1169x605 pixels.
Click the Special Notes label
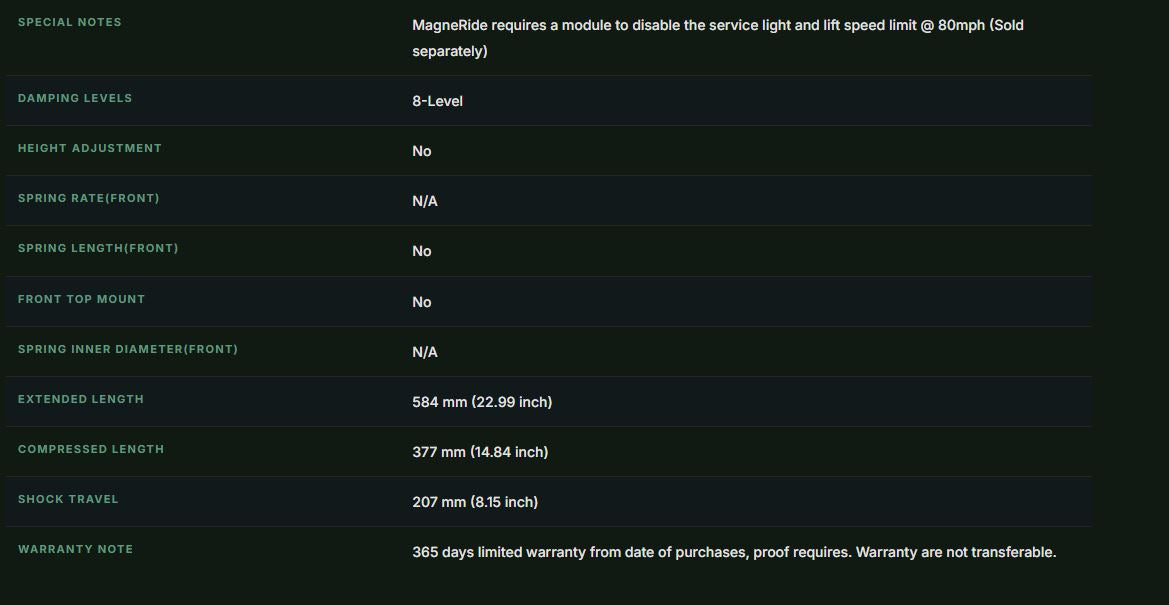69,22
